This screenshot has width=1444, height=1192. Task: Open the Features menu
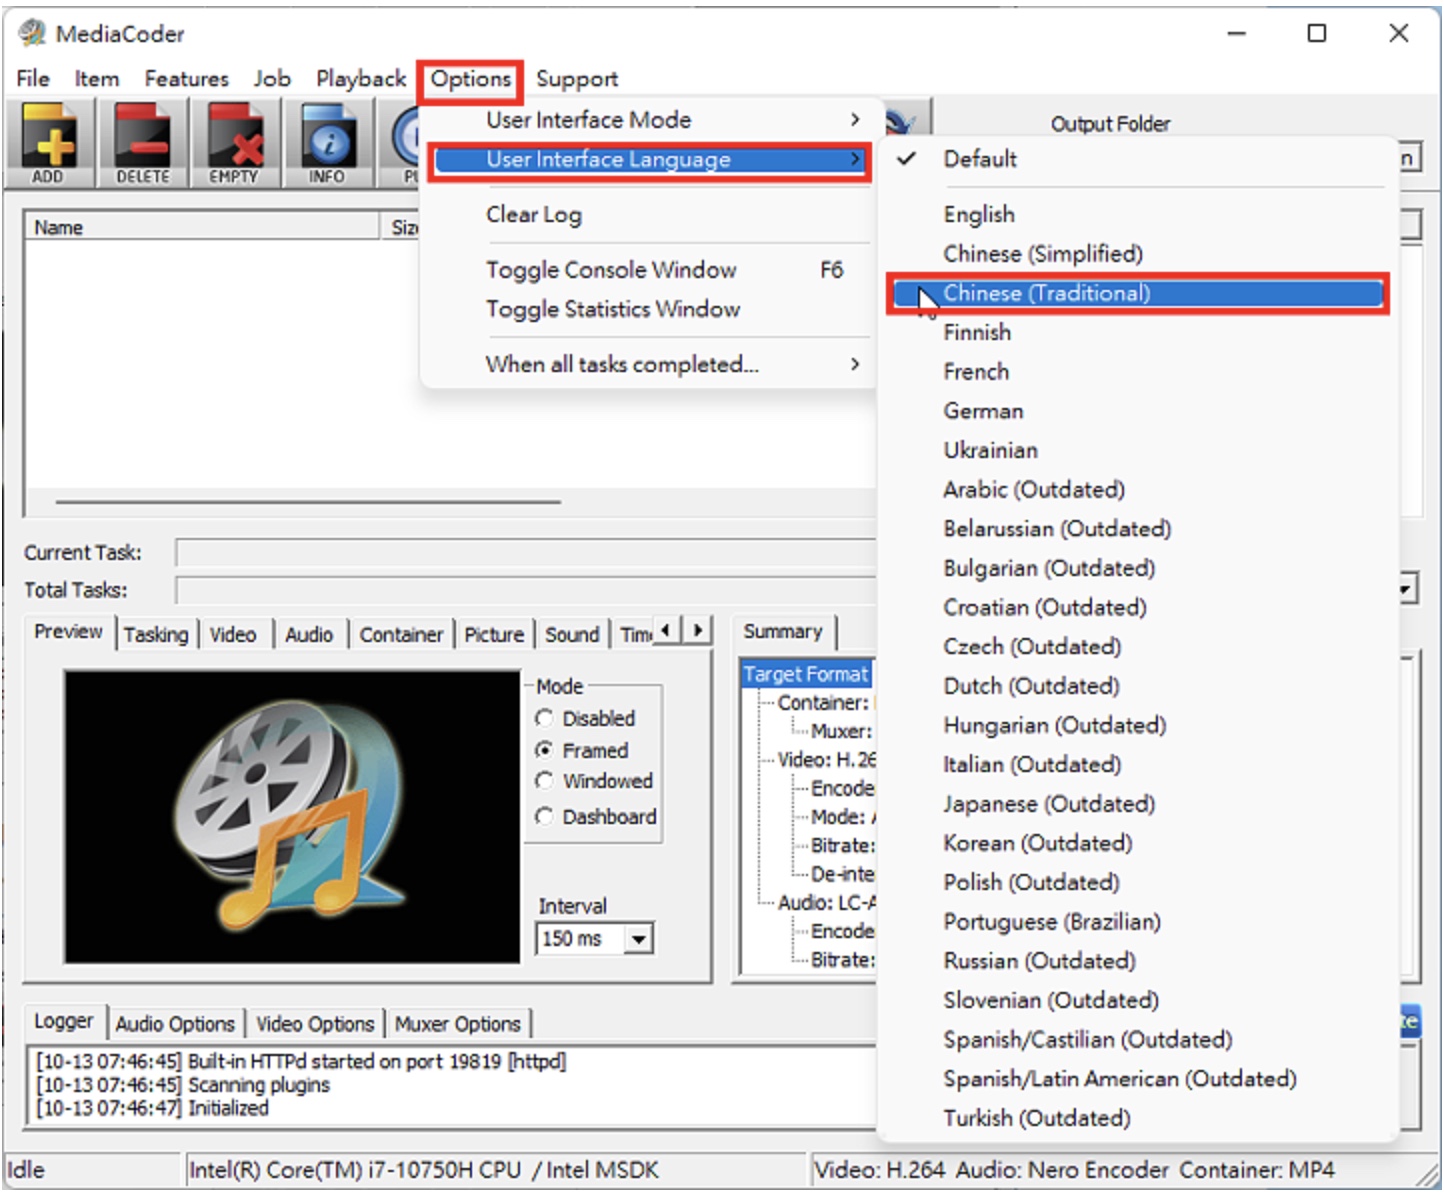pyautogui.click(x=186, y=78)
